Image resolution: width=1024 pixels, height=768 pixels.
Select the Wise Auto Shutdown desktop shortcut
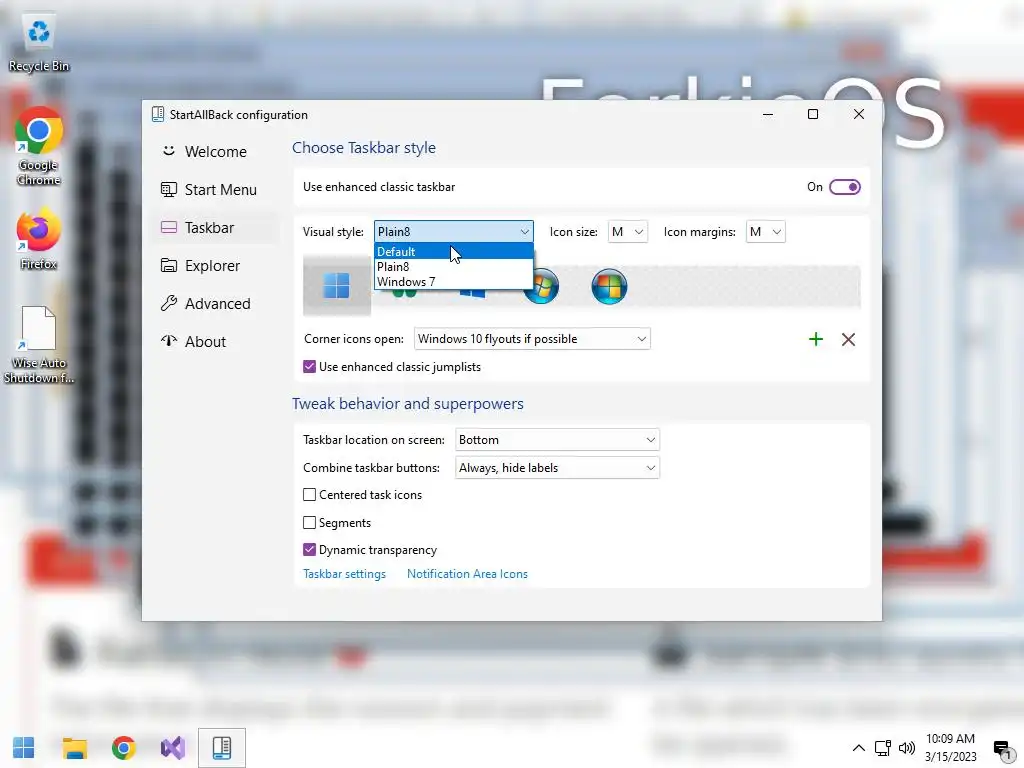click(x=39, y=345)
